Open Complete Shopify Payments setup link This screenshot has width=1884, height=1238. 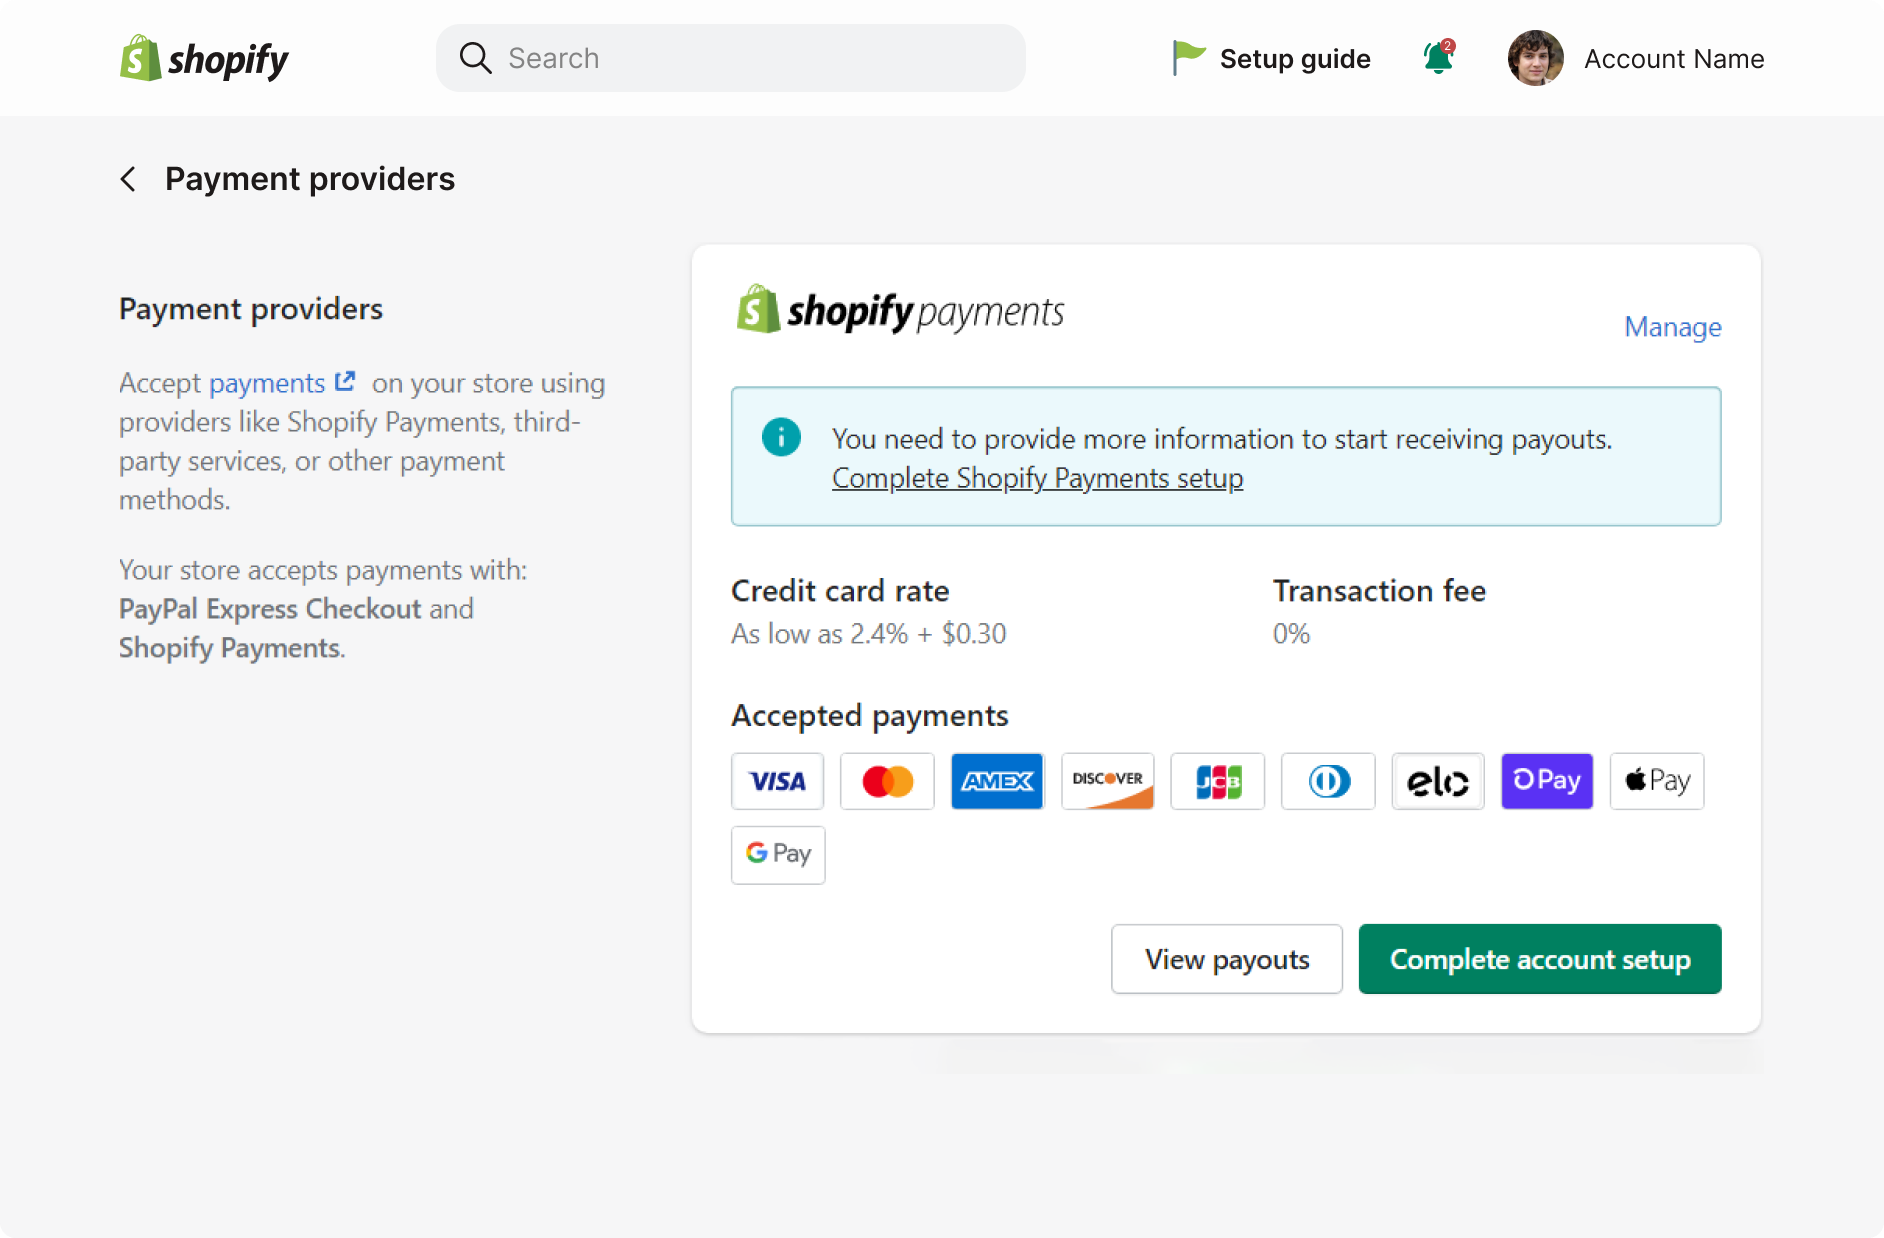pyautogui.click(x=1037, y=478)
